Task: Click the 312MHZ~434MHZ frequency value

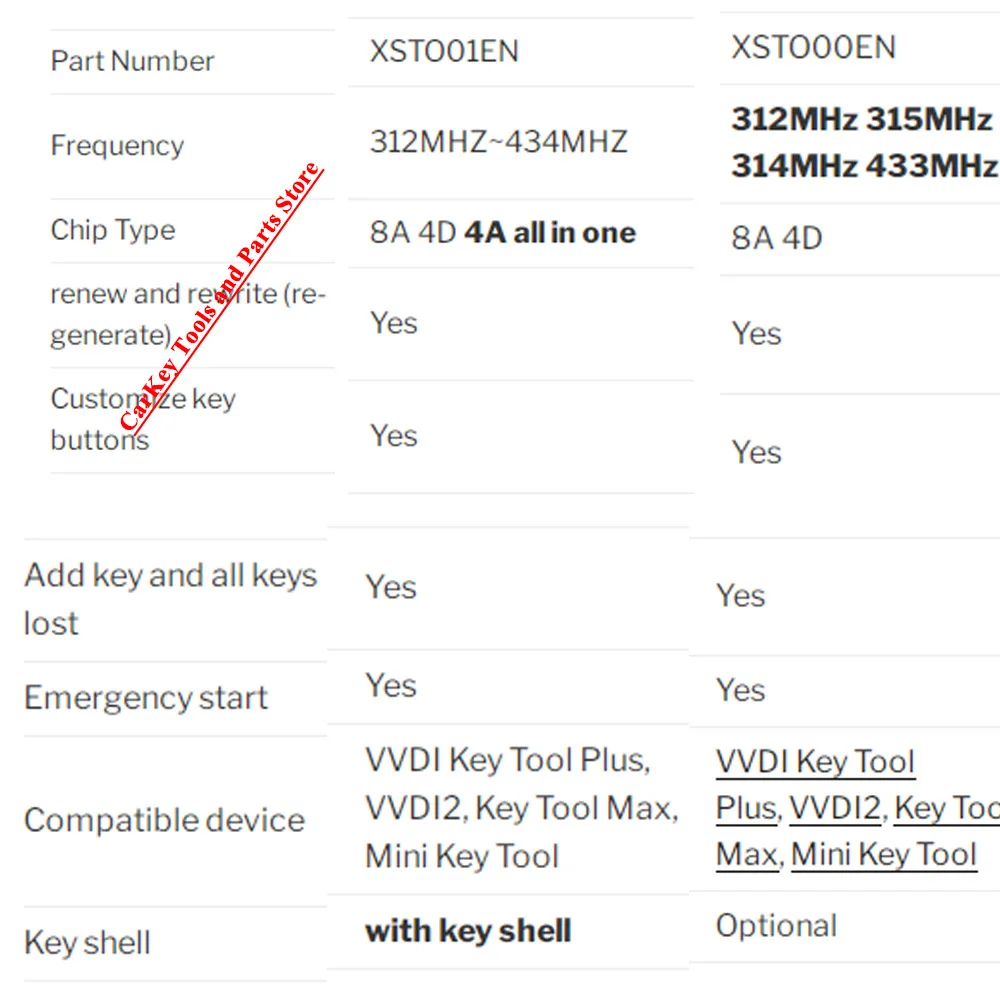Action: point(499,142)
